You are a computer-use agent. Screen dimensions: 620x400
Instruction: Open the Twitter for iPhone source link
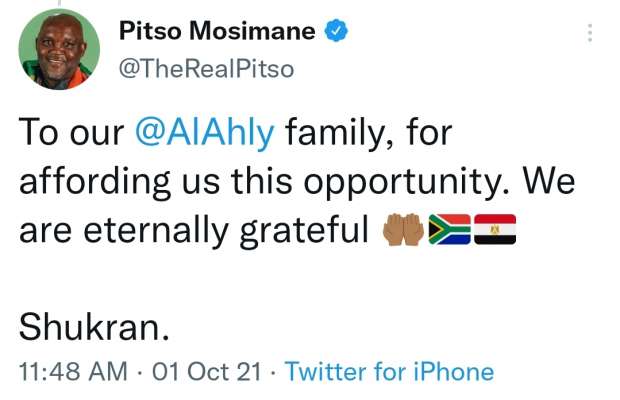(390, 372)
